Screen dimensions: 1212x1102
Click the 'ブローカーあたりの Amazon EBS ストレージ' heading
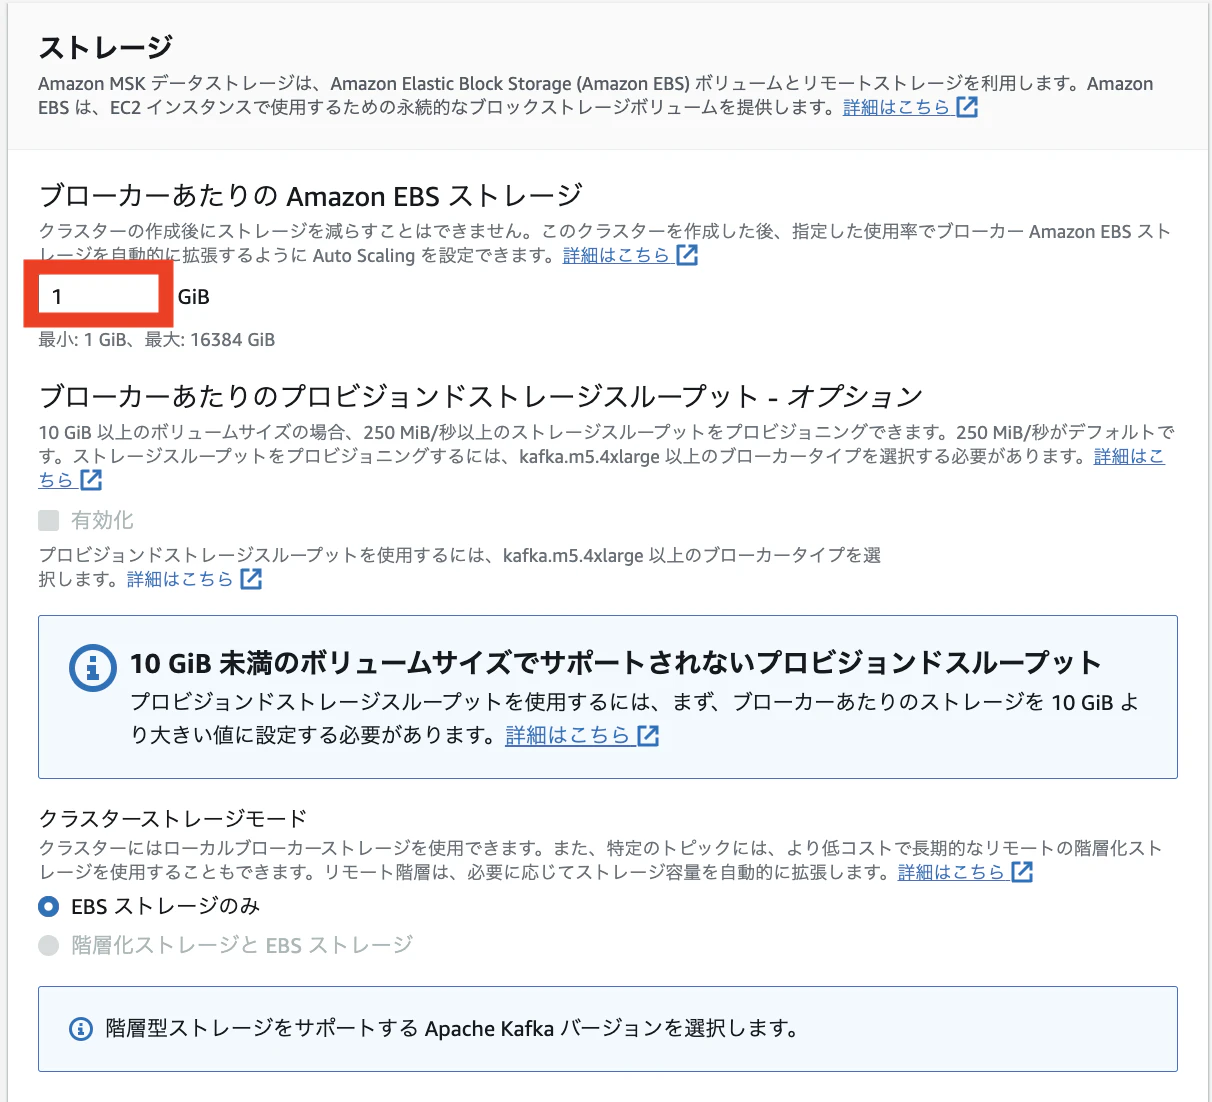coord(311,195)
